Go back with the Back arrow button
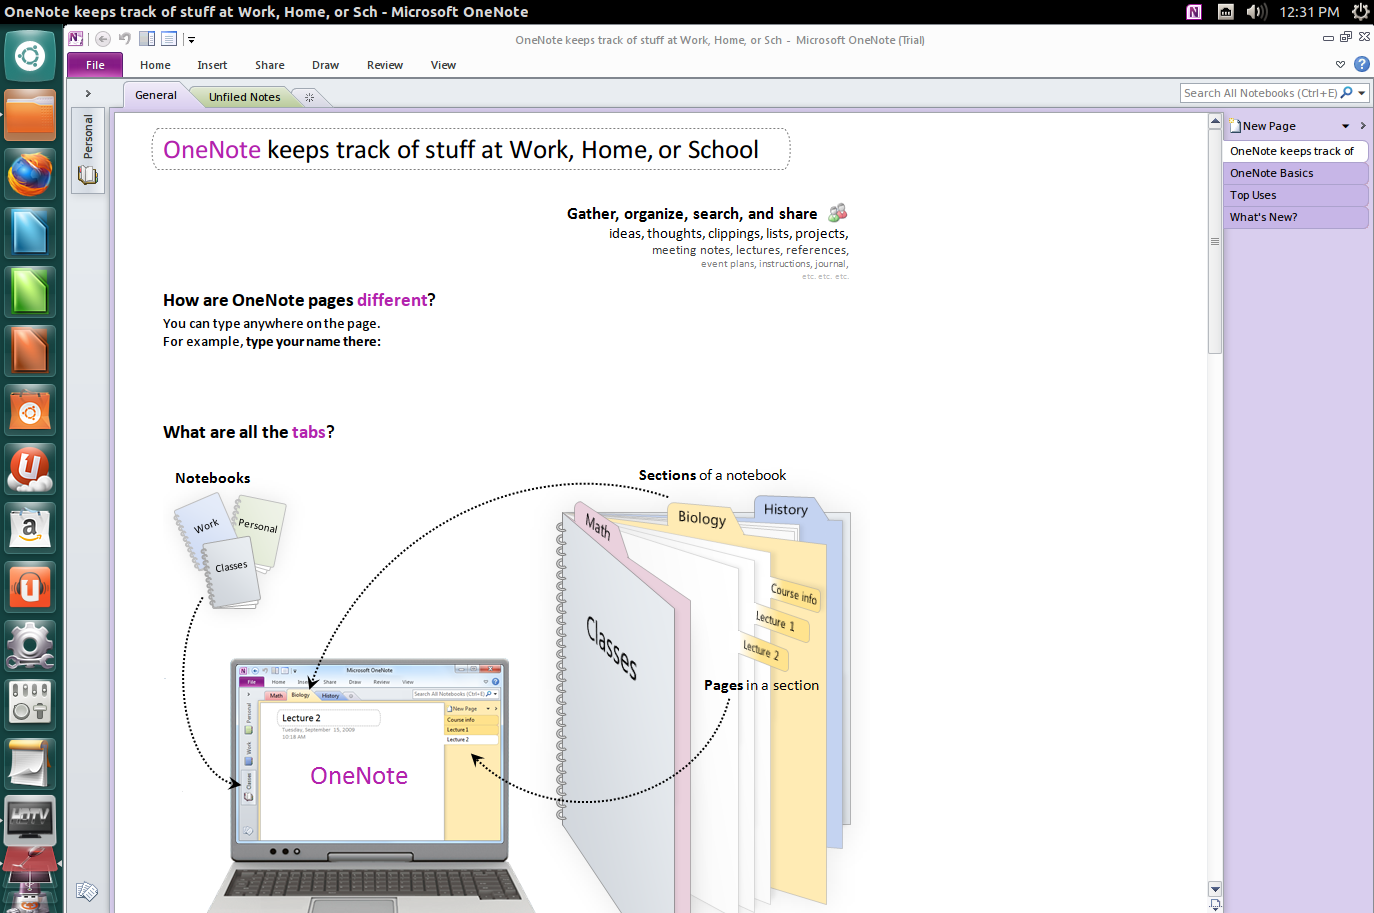 103,39
